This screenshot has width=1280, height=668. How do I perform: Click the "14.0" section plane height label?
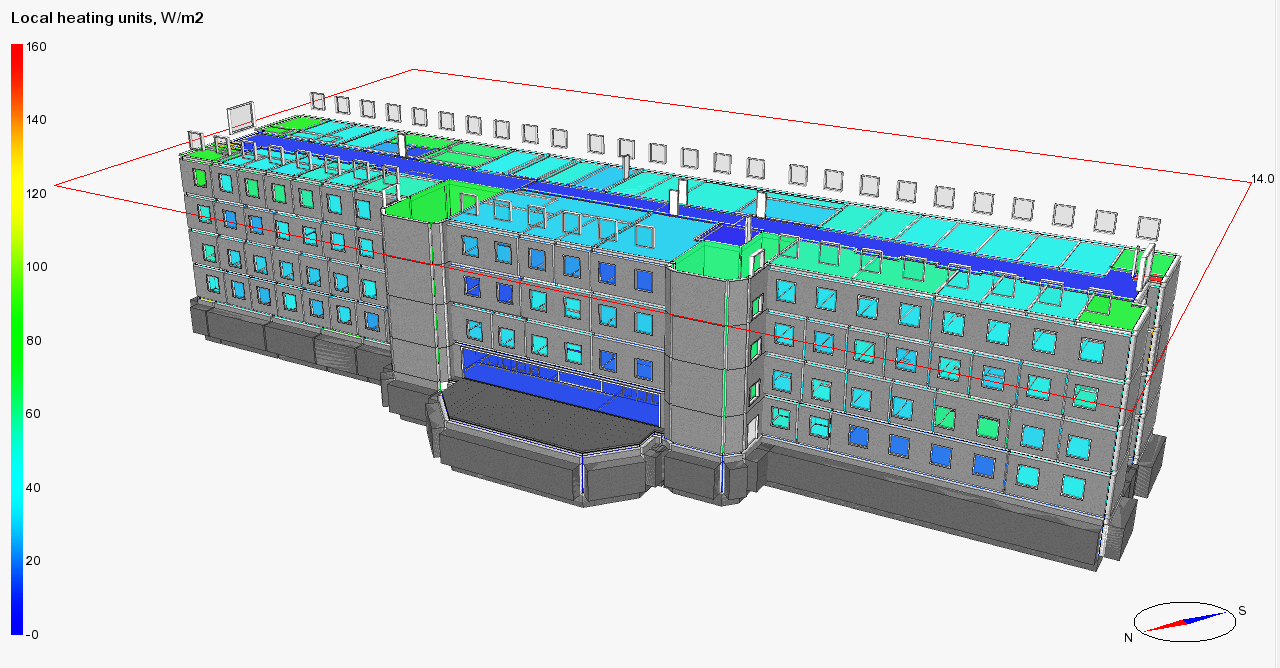click(x=1262, y=179)
